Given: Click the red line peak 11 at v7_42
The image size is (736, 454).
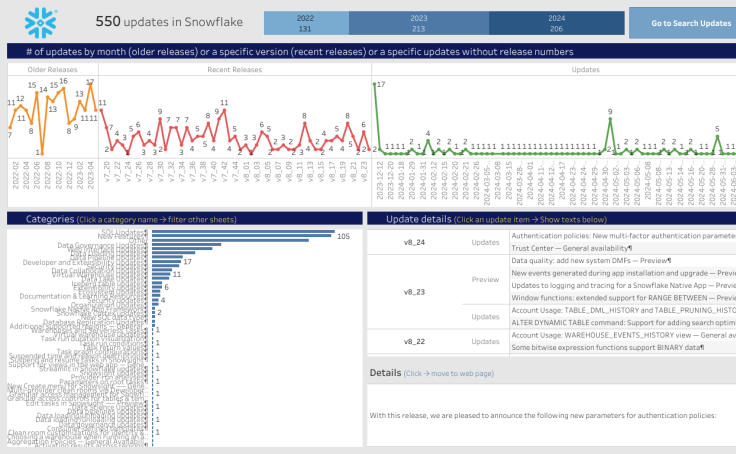Looking at the screenshot, I should click(224, 110).
